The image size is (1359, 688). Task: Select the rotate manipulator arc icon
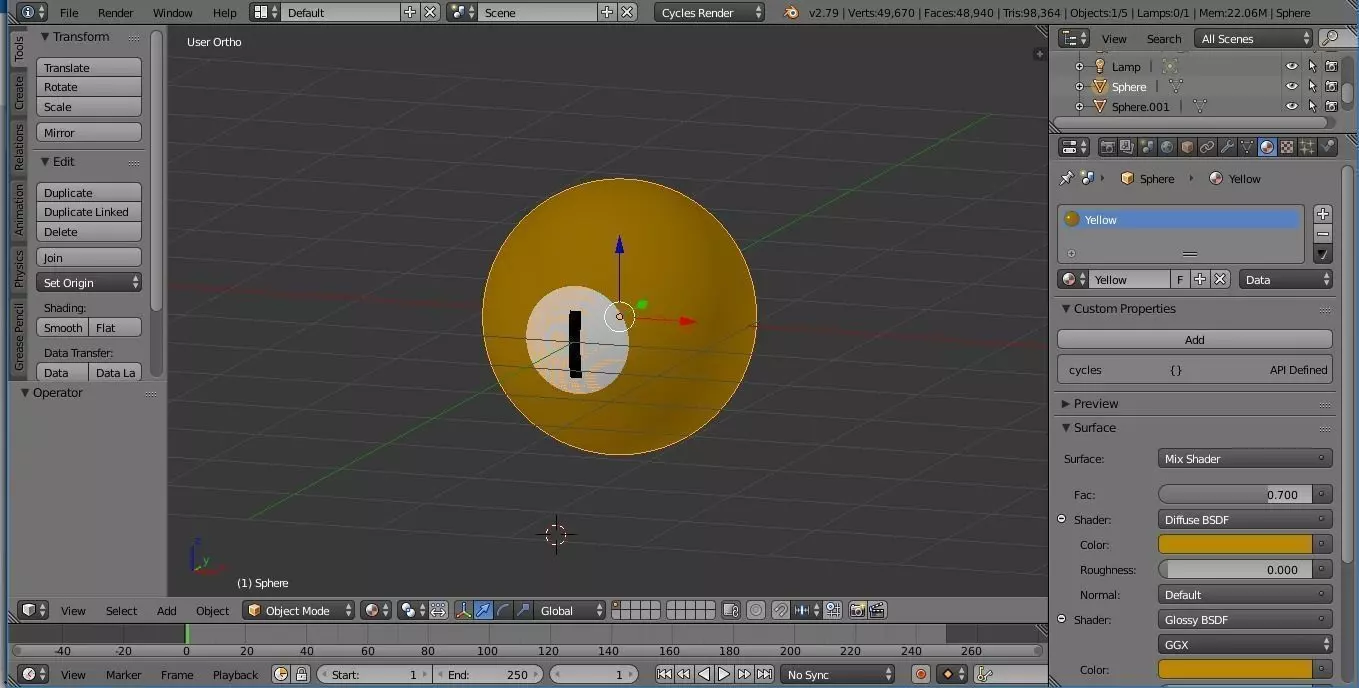click(503, 610)
